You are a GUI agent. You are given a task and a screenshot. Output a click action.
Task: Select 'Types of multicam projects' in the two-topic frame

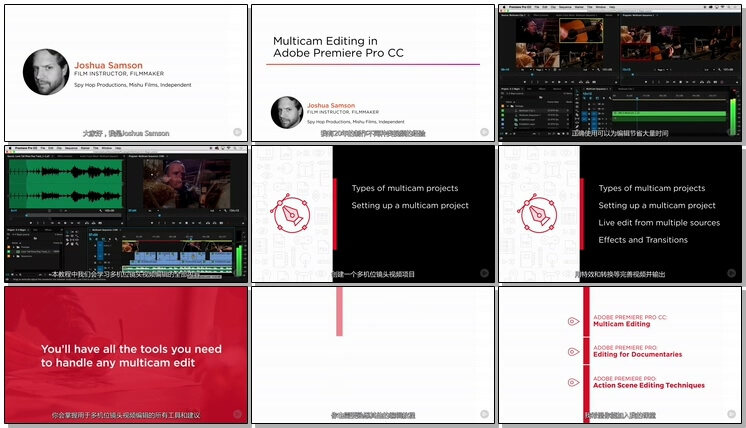(x=405, y=188)
